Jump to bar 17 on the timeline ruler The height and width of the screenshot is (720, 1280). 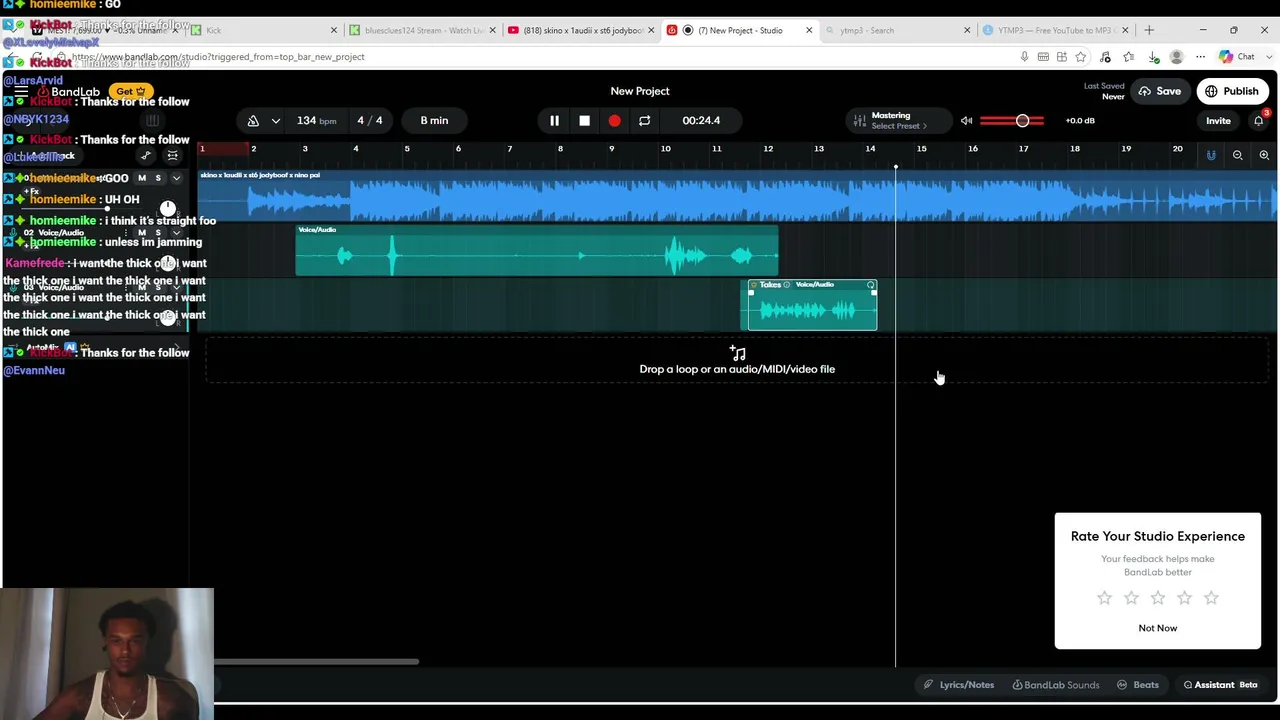(1023, 149)
